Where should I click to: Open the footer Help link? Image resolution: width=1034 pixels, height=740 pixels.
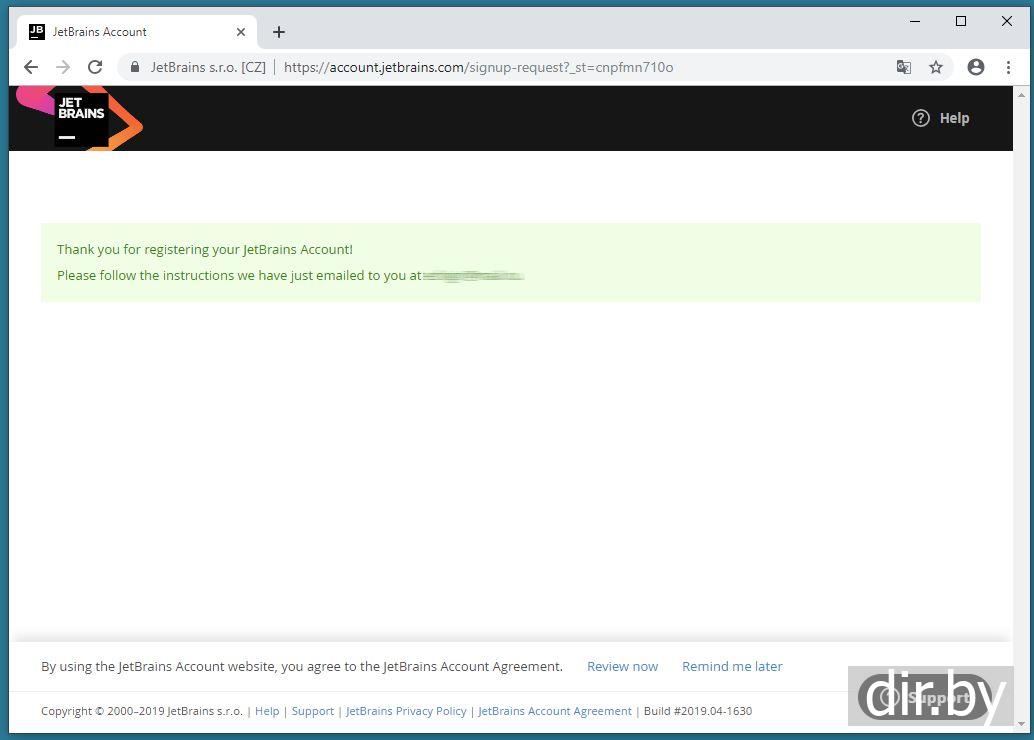[267, 711]
